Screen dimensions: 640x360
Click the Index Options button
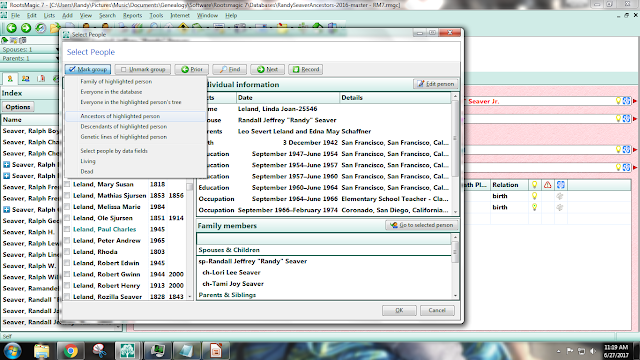point(18,107)
